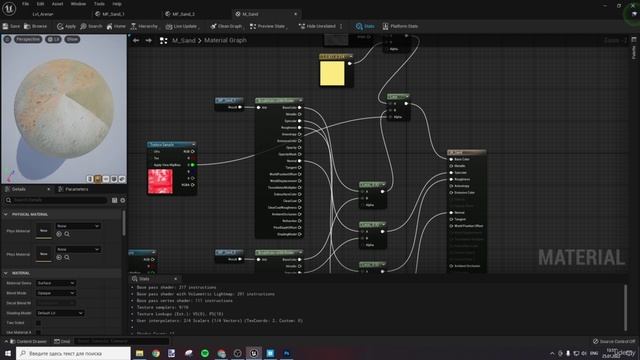Screen dimensions: 640x360
Task: Open the Tools menu
Action: coord(99,4)
